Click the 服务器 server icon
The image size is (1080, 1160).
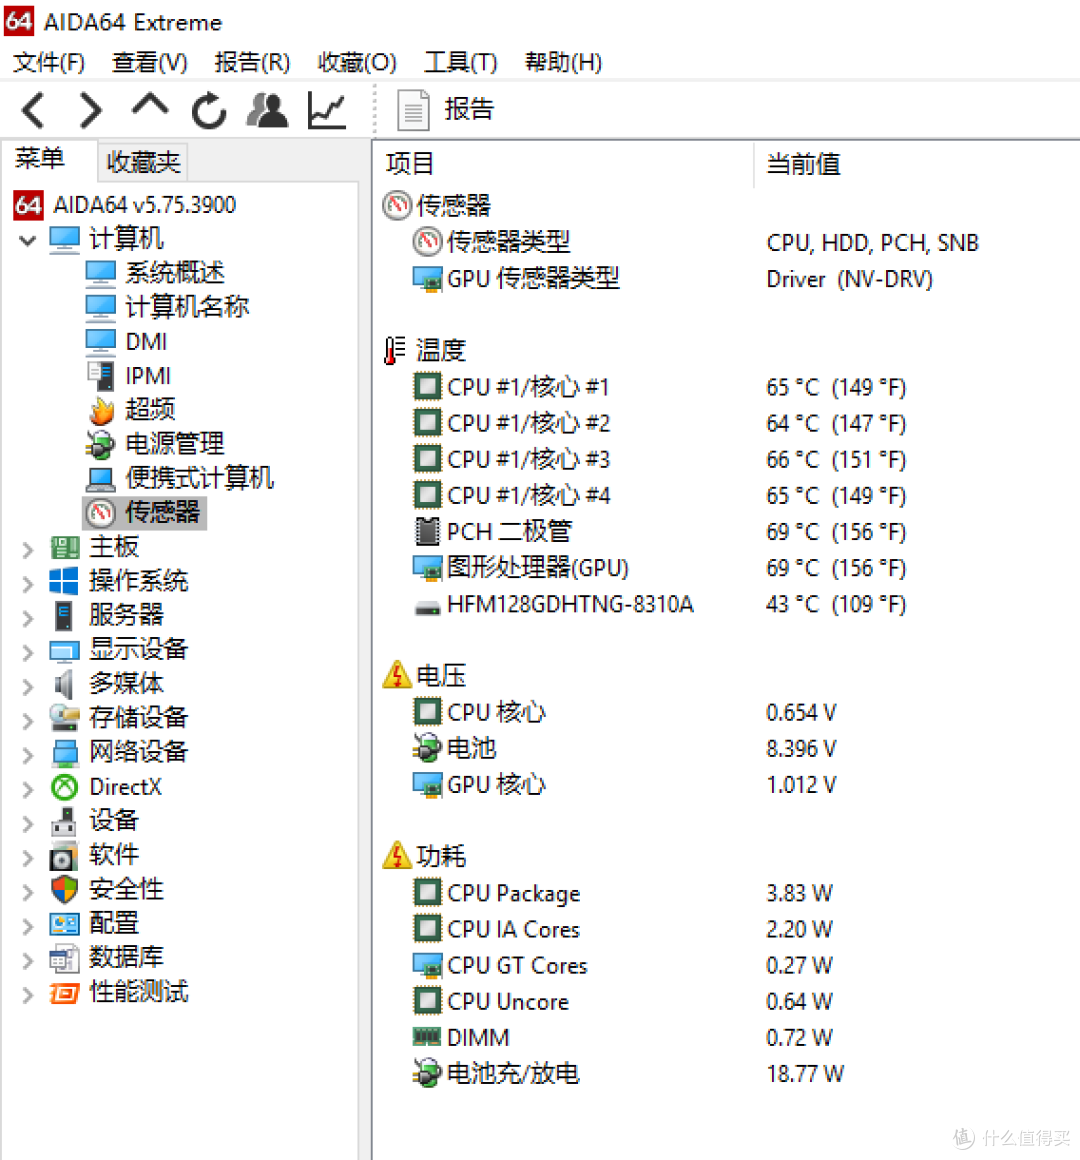pos(64,616)
